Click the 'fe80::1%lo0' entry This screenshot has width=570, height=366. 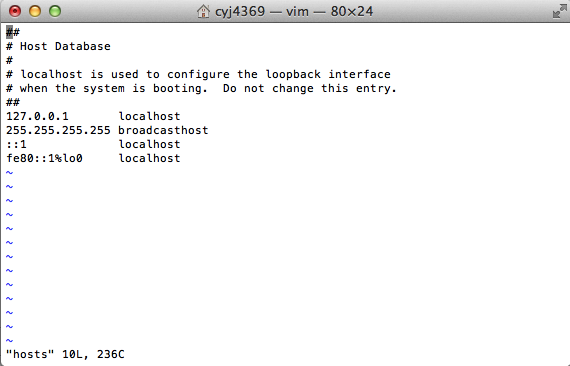44,158
